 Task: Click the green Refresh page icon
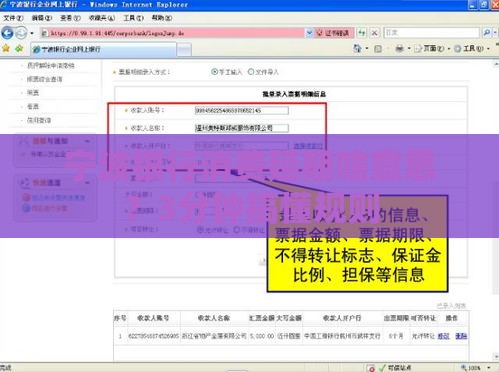click(362, 33)
